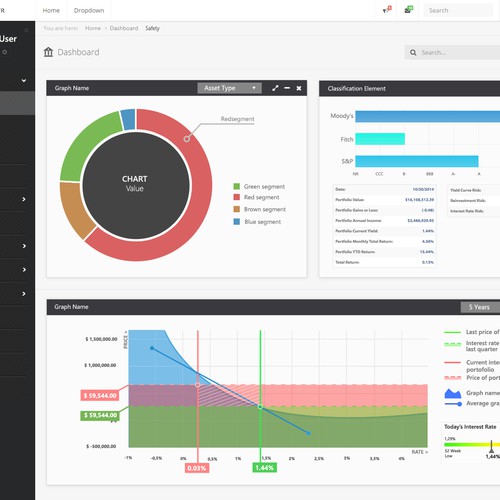500x500 pixels.
Task: Click the Portfolio Current Yield row
Action: click(384, 231)
